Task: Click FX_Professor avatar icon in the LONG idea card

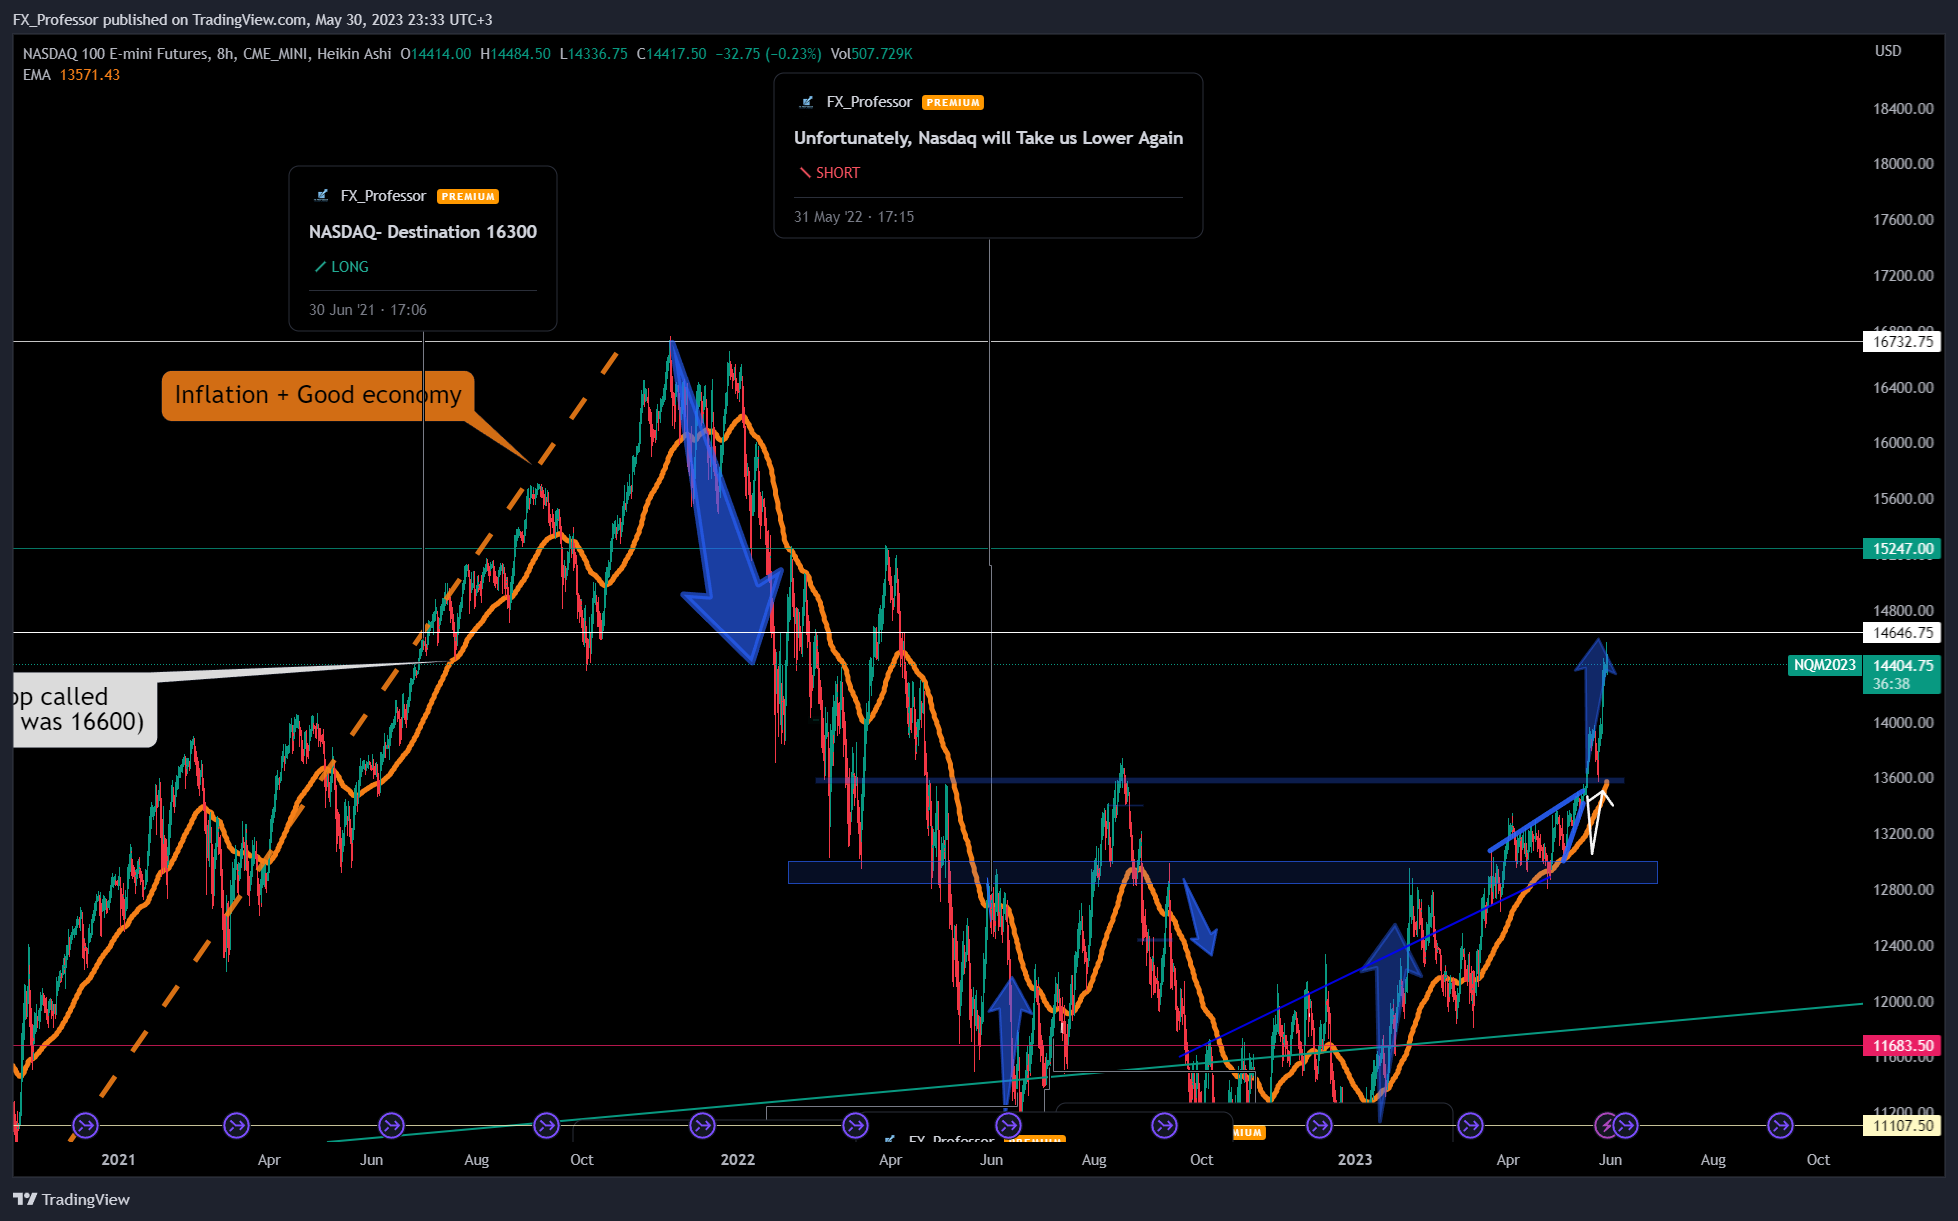Action: click(x=321, y=196)
